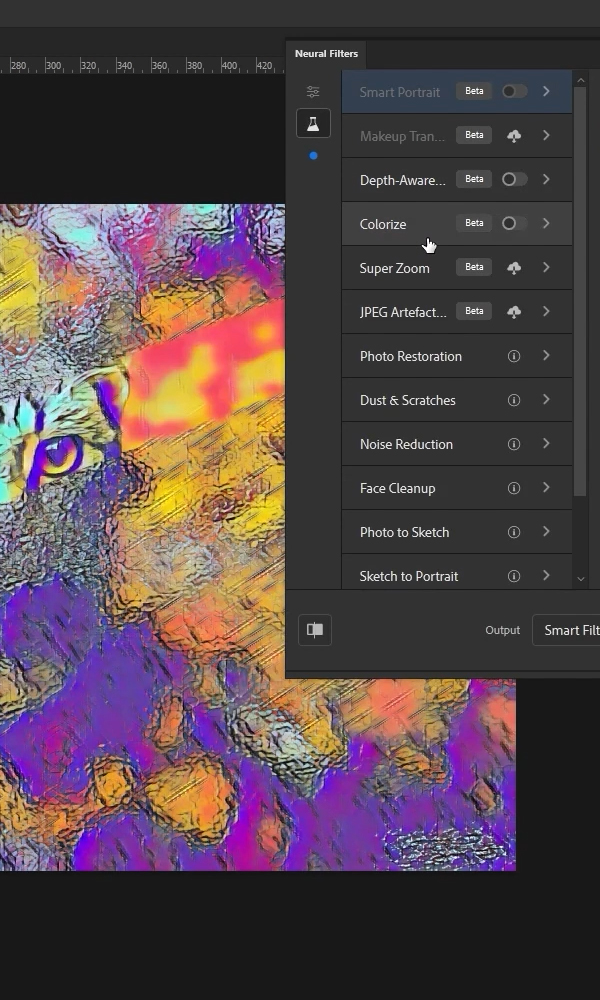Image resolution: width=600 pixels, height=1000 pixels.
Task: Select the Photo Restoration filter row
Action: (457, 356)
